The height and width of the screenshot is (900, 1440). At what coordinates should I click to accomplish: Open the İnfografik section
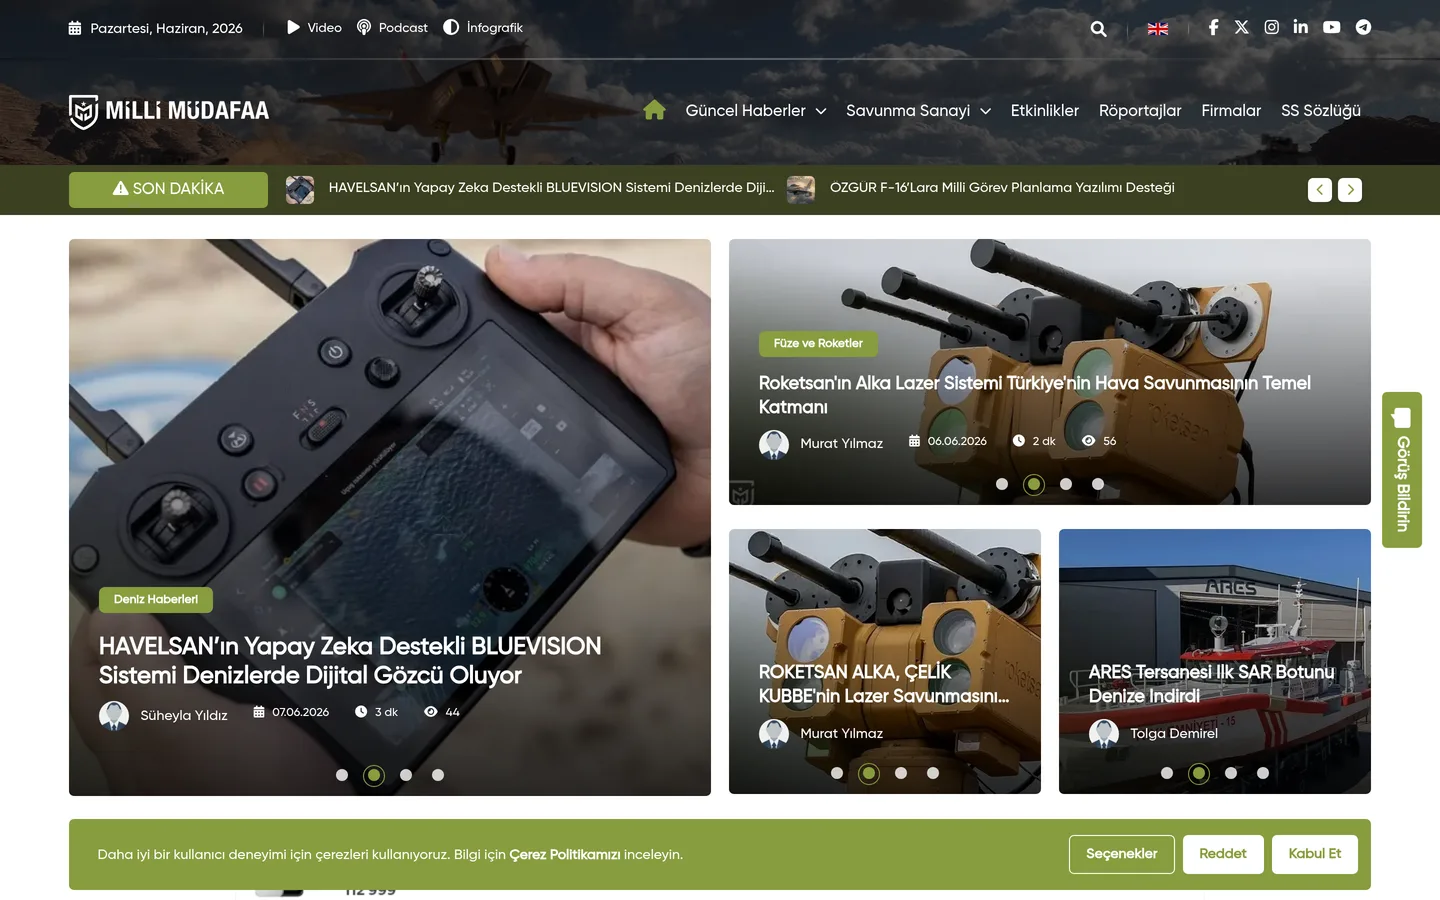click(x=483, y=28)
